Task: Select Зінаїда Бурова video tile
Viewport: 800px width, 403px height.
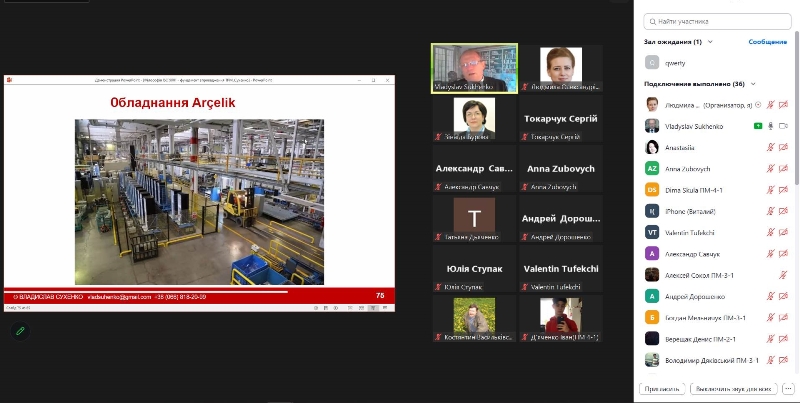Action: click(x=474, y=118)
